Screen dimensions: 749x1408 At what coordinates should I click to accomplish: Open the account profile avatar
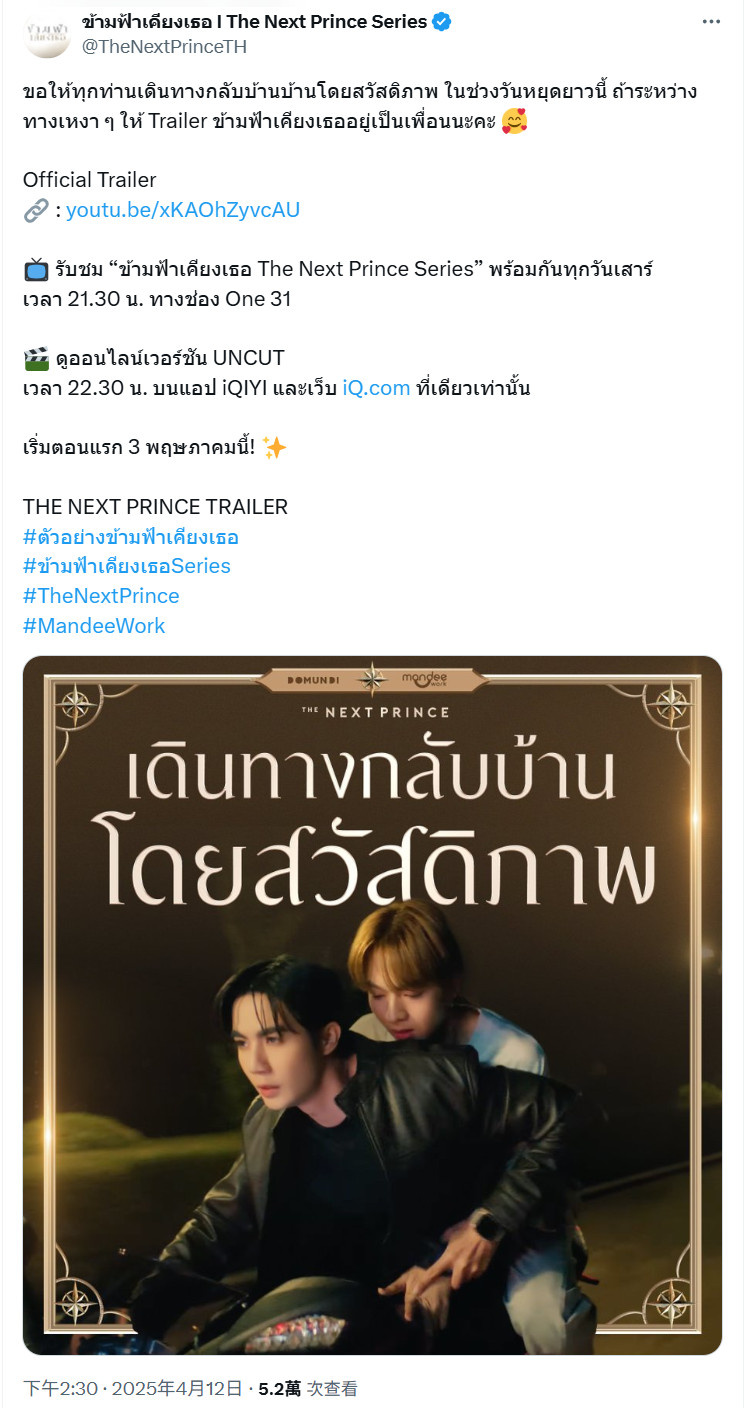point(47,34)
